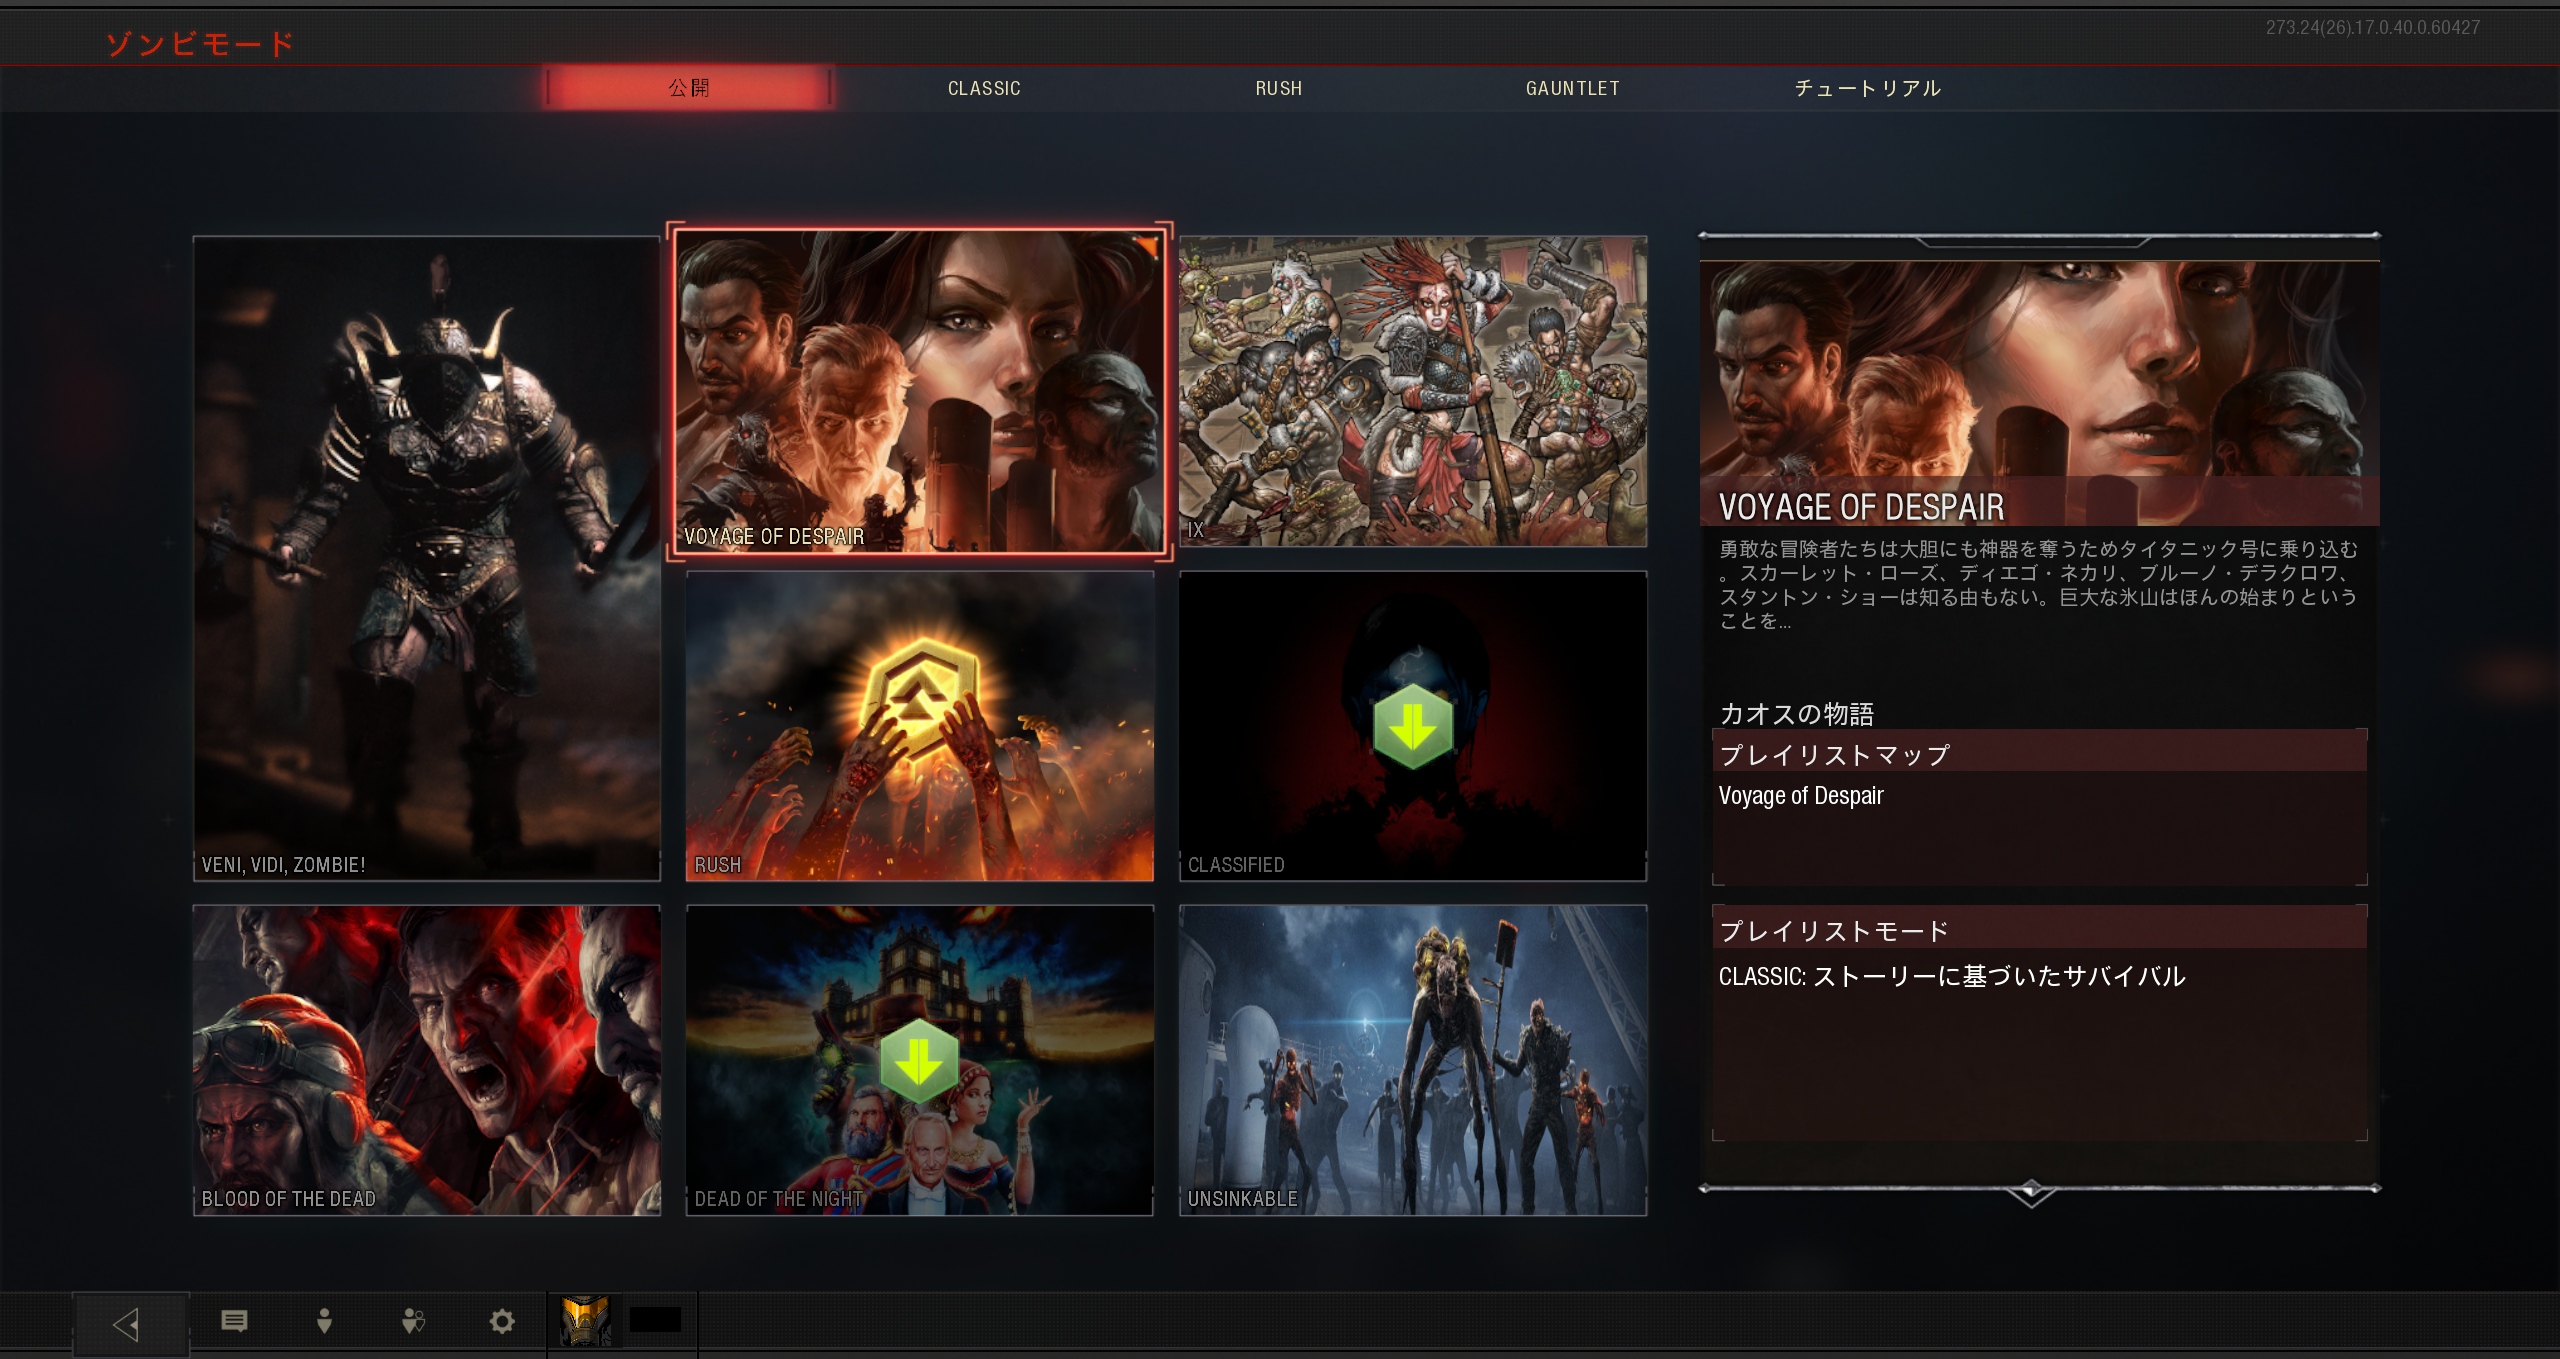2560x1359 pixels.
Task: Choose the Veni, Vidi, Zombie! tile
Action: [x=426, y=558]
